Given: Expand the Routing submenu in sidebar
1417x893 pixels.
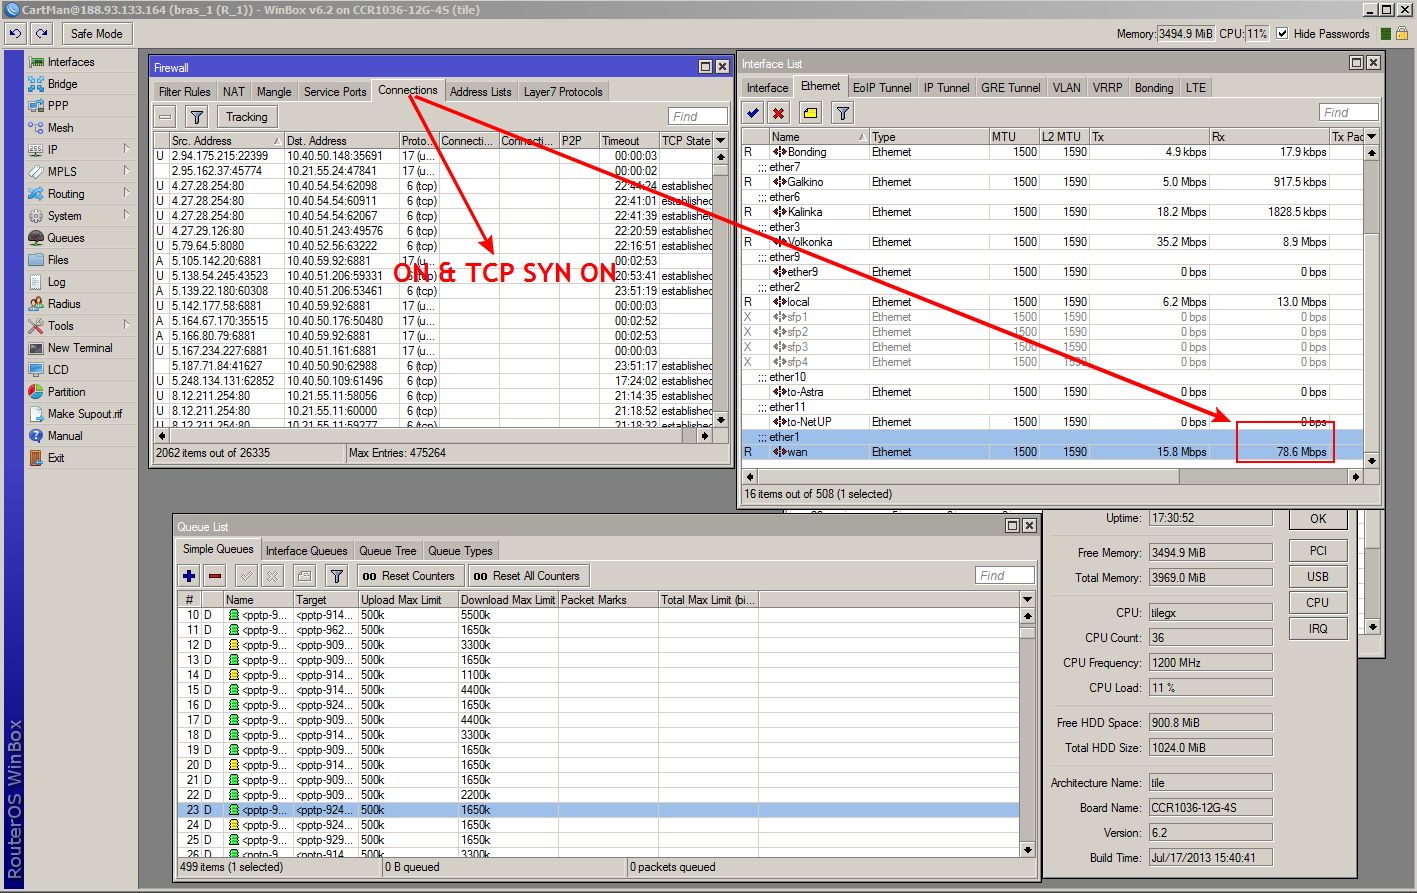Looking at the screenshot, I should click(127, 193).
